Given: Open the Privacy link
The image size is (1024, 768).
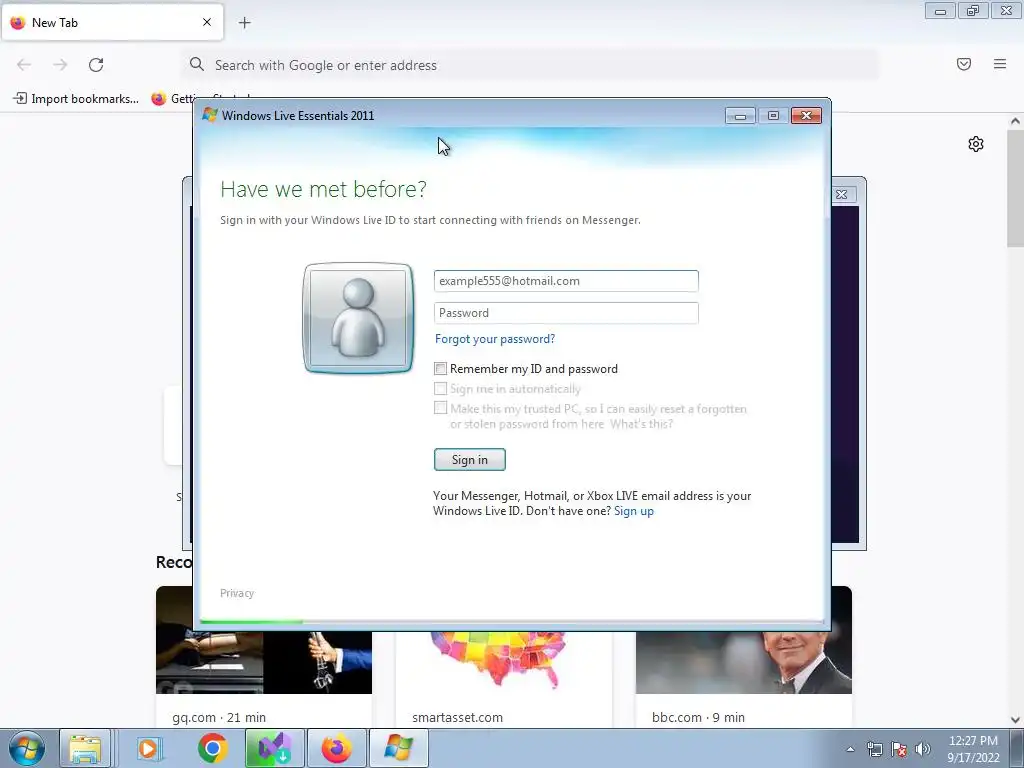Looking at the screenshot, I should point(237,593).
